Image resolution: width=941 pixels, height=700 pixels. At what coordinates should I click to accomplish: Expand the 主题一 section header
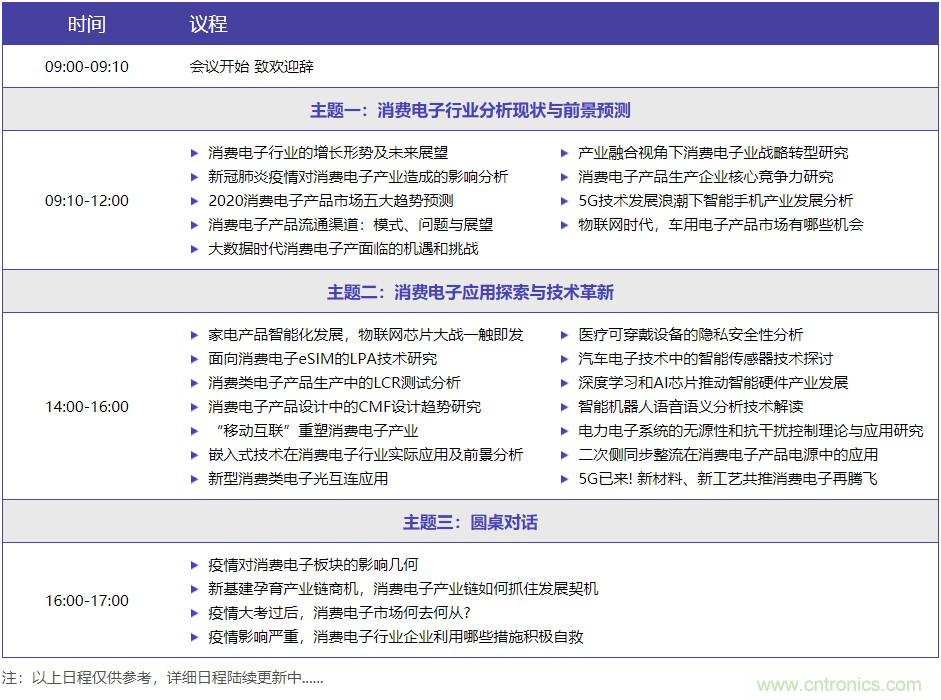tap(470, 111)
